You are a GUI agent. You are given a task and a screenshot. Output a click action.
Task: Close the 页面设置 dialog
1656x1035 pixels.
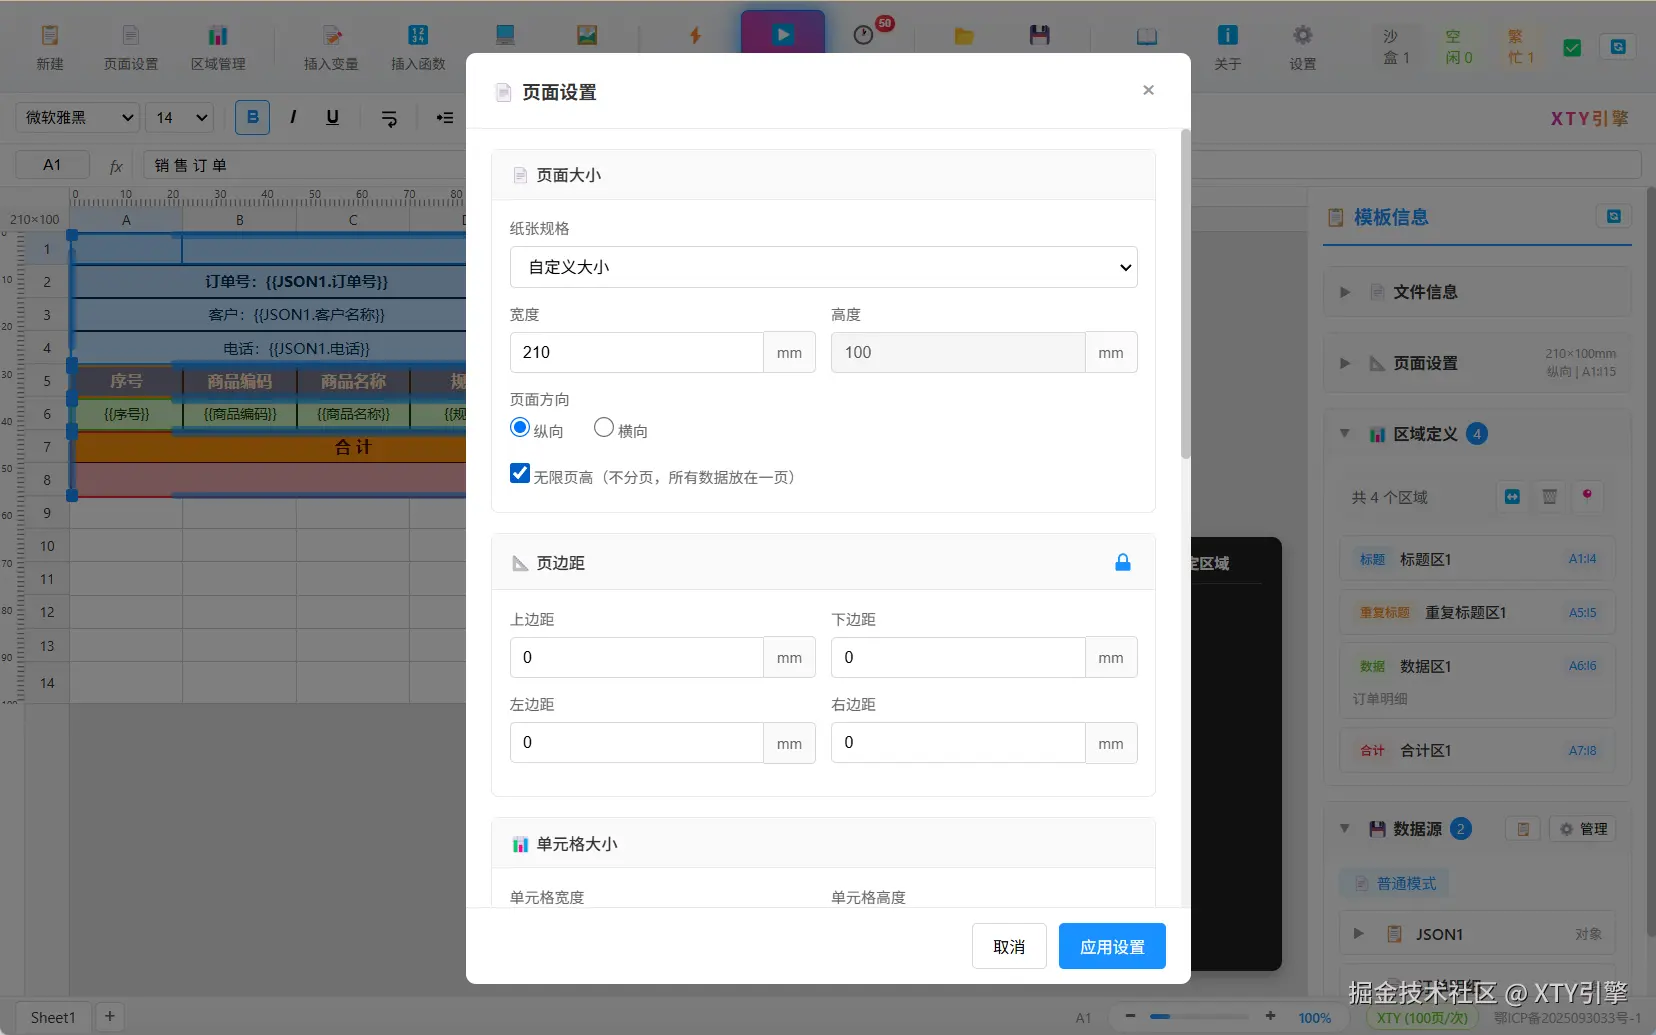coord(1148,90)
